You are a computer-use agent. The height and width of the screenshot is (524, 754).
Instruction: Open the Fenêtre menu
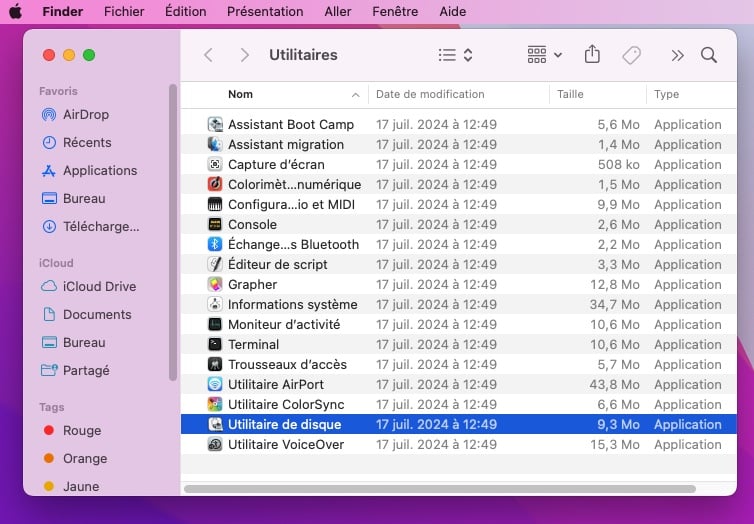tap(395, 11)
